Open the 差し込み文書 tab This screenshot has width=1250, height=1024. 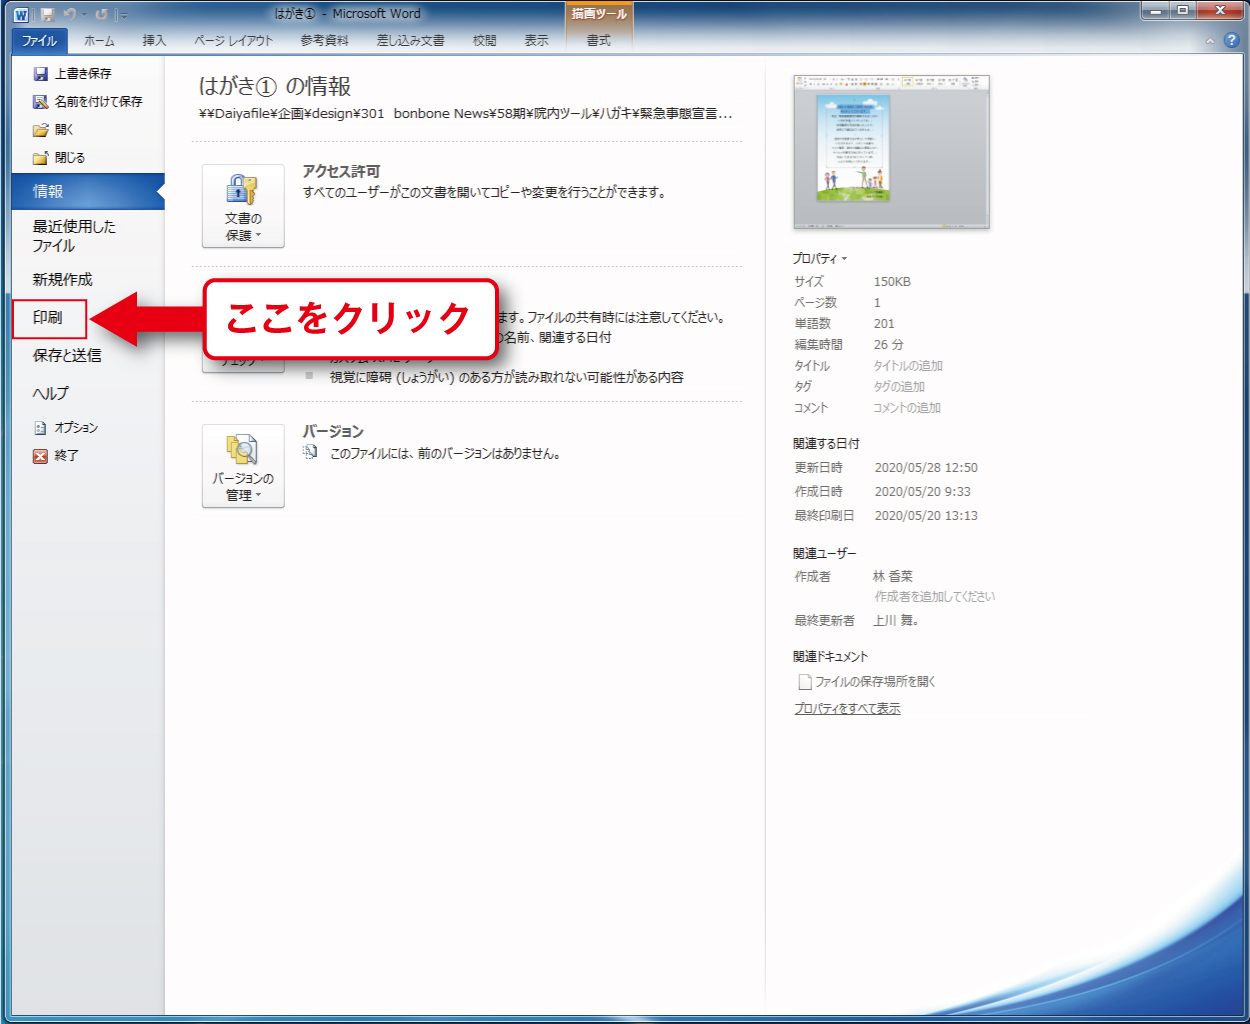click(411, 40)
